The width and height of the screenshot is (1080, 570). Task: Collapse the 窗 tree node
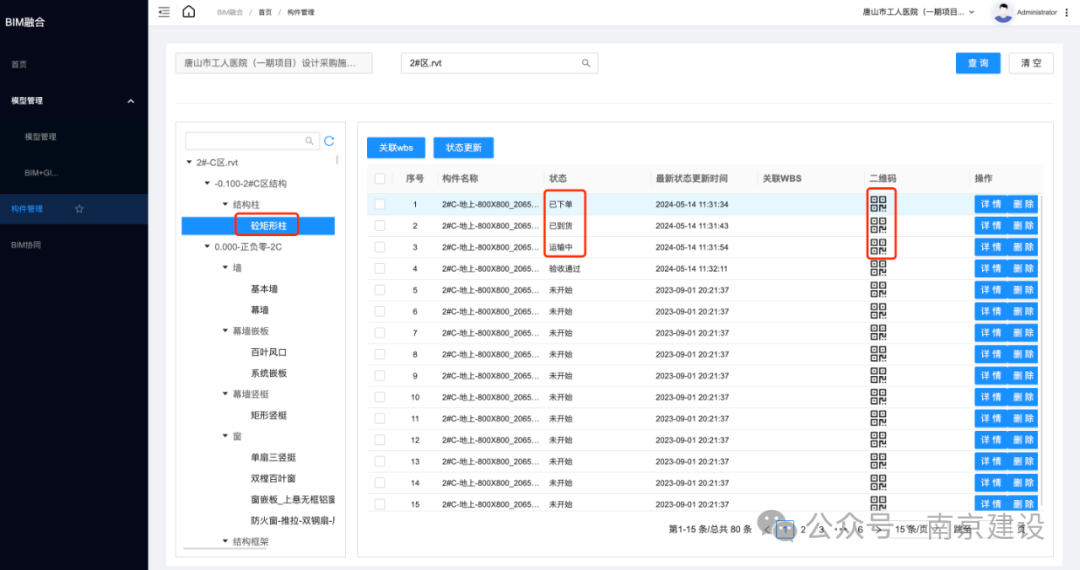225,436
